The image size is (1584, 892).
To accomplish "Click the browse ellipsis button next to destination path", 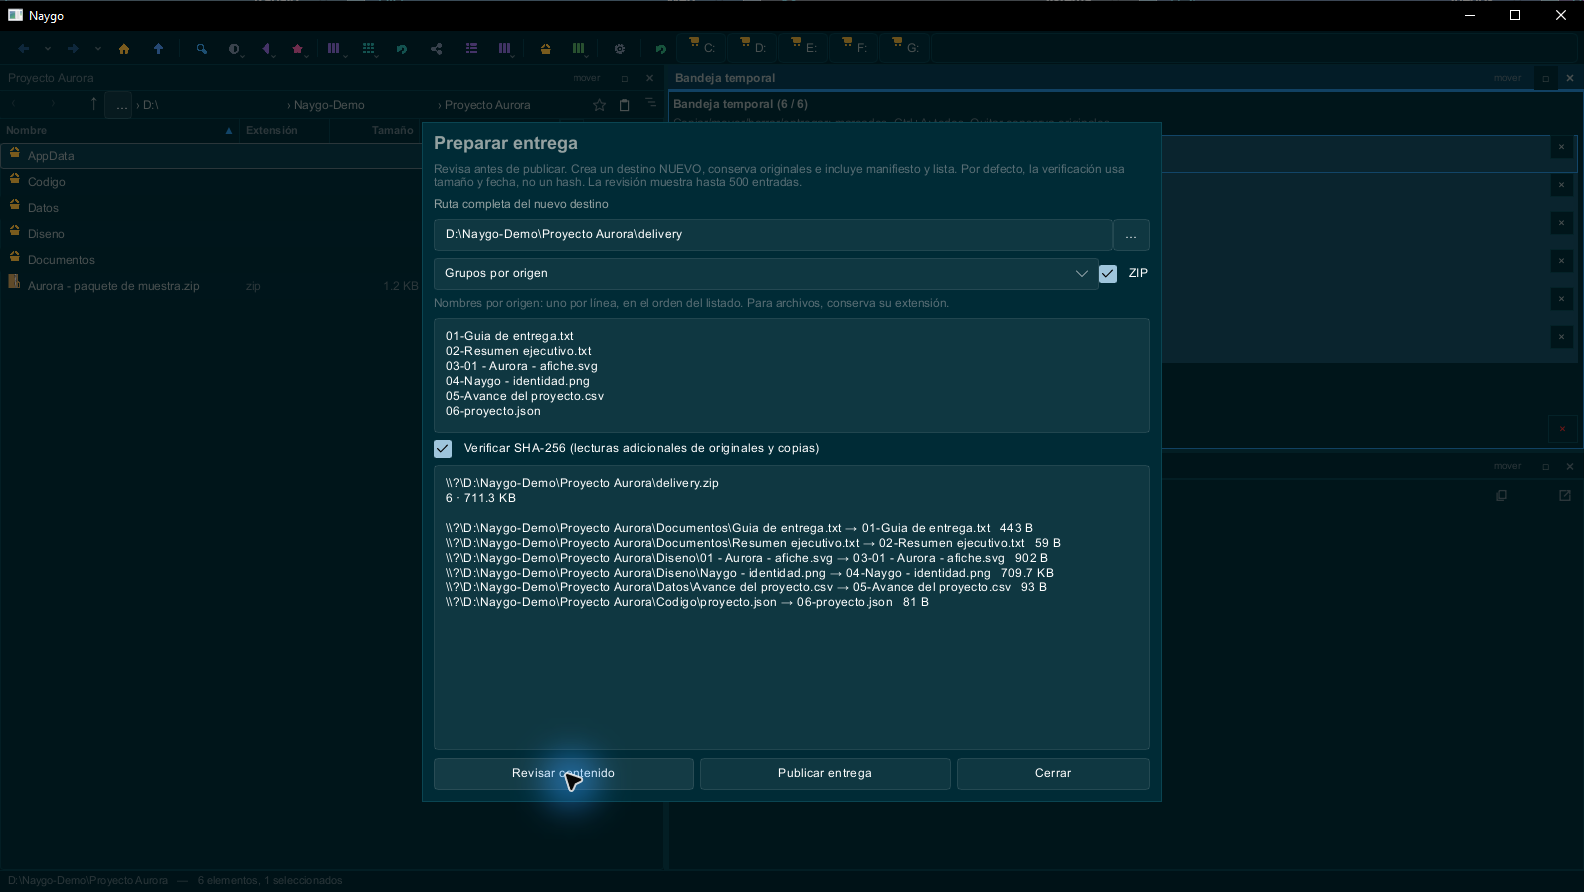I will (x=1131, y=235).
